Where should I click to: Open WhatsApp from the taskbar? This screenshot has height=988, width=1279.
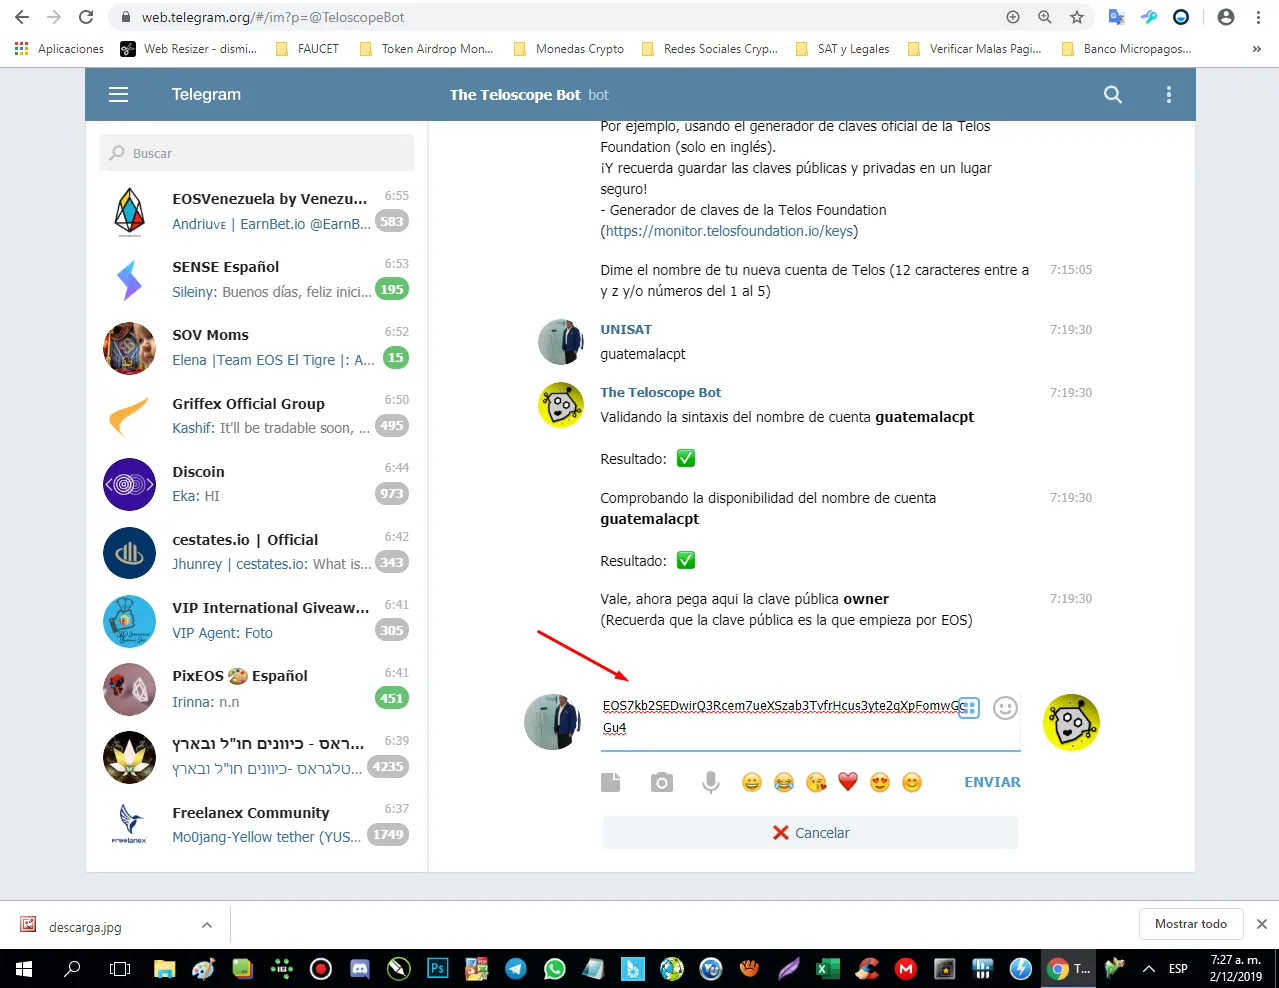(x=555, y=968)
